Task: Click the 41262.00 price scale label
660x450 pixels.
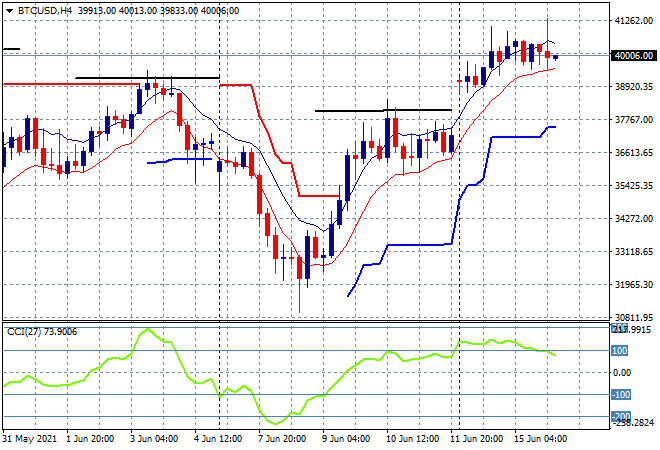Action: pyautogui.click(x=633, y=21)
